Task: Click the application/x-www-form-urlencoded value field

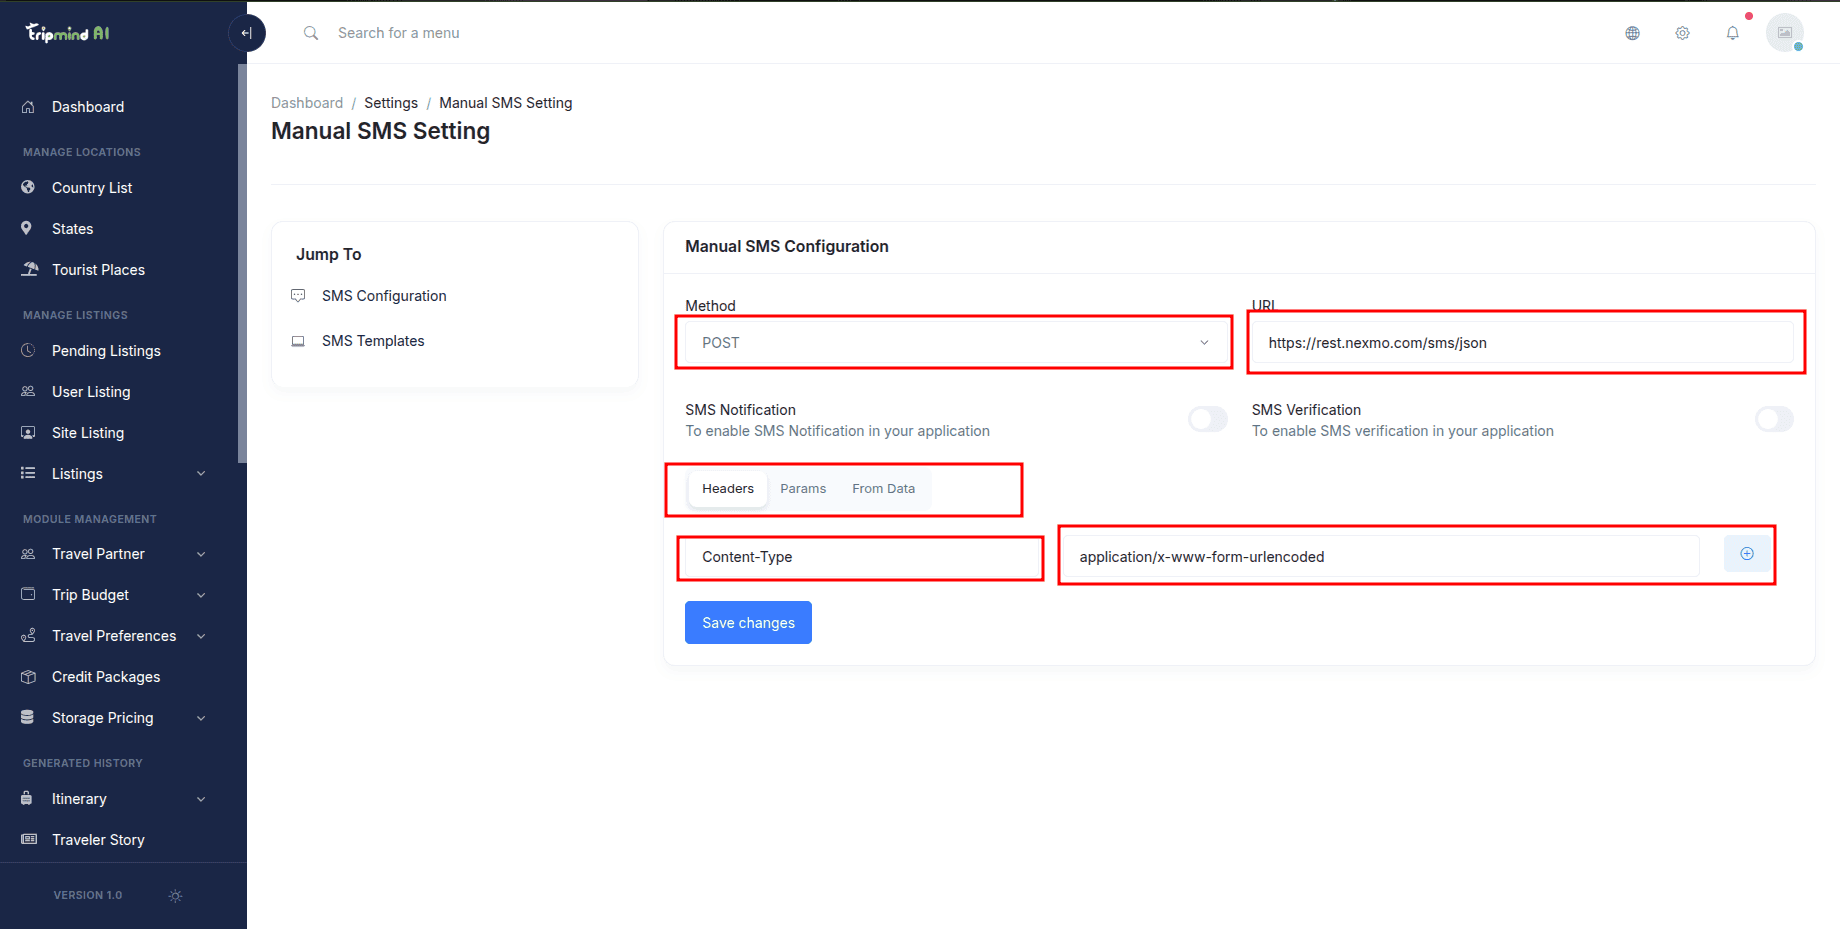Action: click(x=1381, y=557)
